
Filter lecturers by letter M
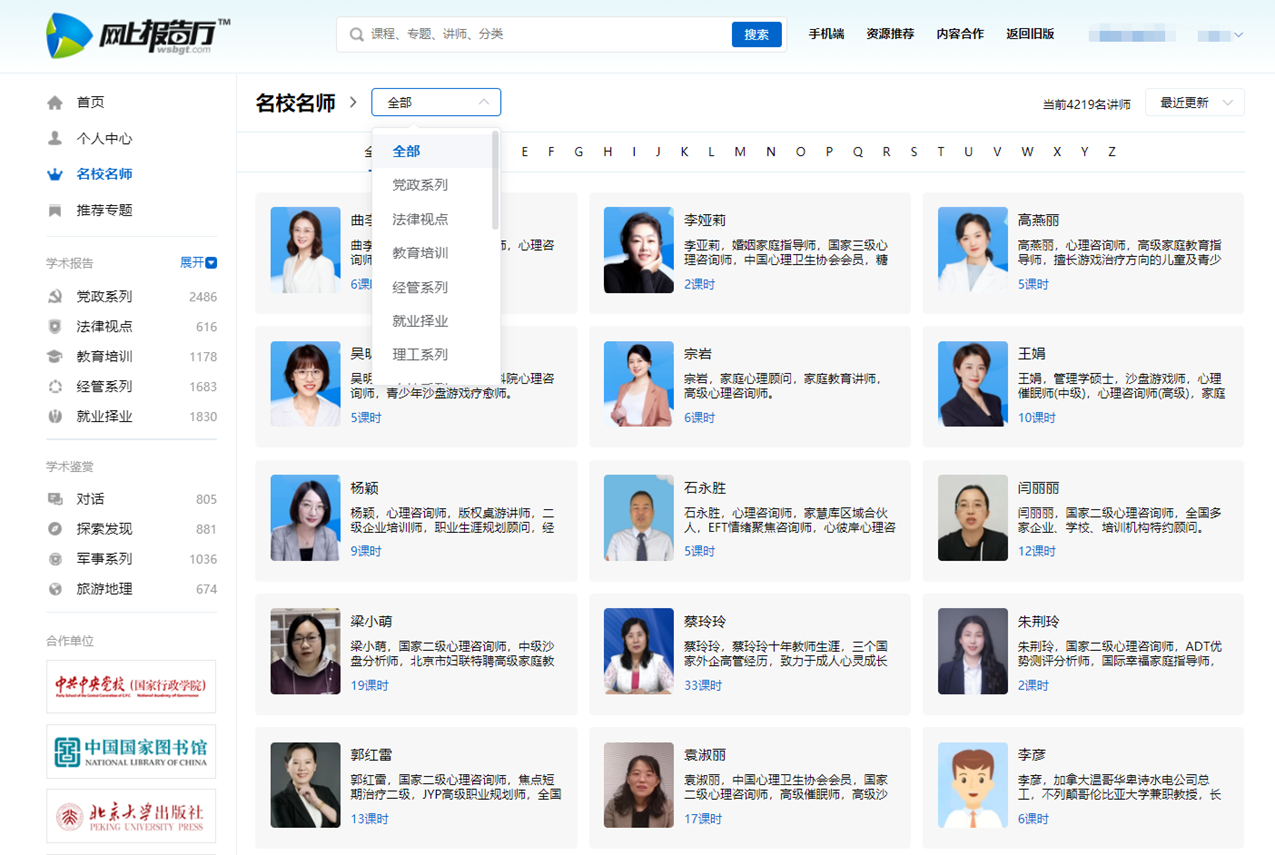coord(740,152)
